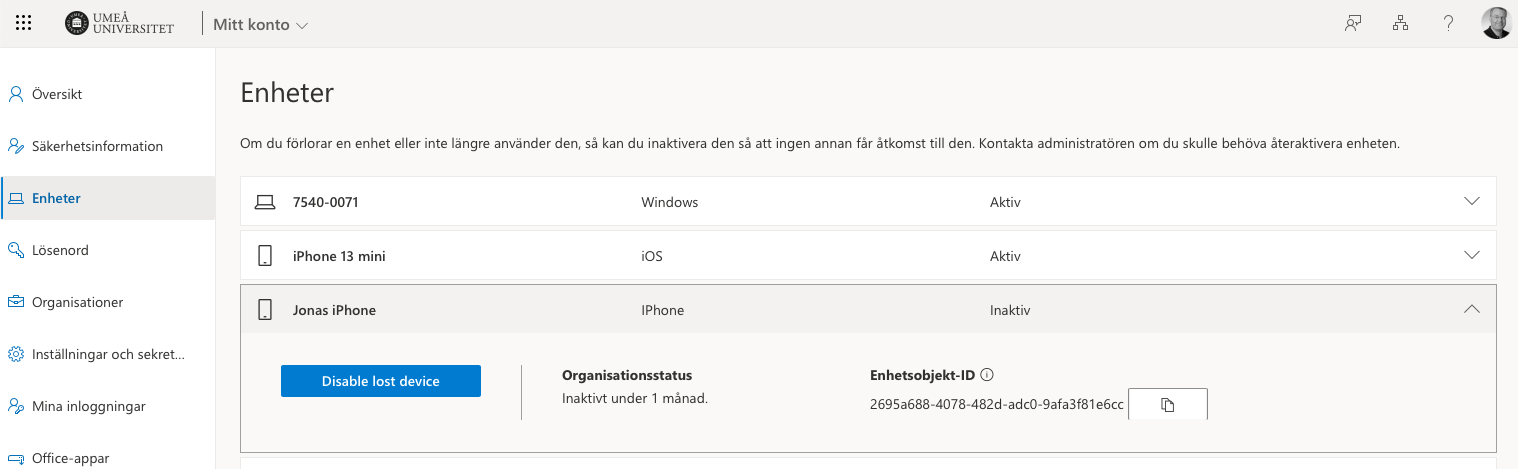This screenshot has height=469, width=1518.
Task: Open the organization chart icon
Action: pos(1400,24)
